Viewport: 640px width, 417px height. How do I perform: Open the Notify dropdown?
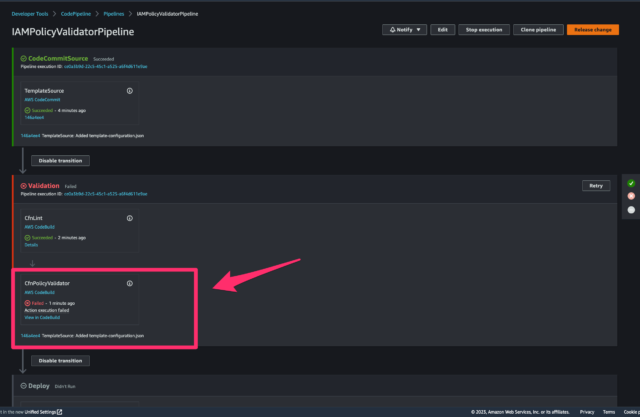pos(404,30)
